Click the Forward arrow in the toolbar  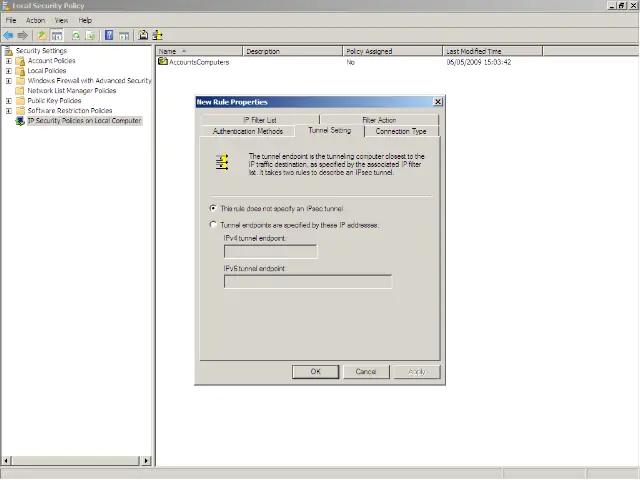(23, 35)
